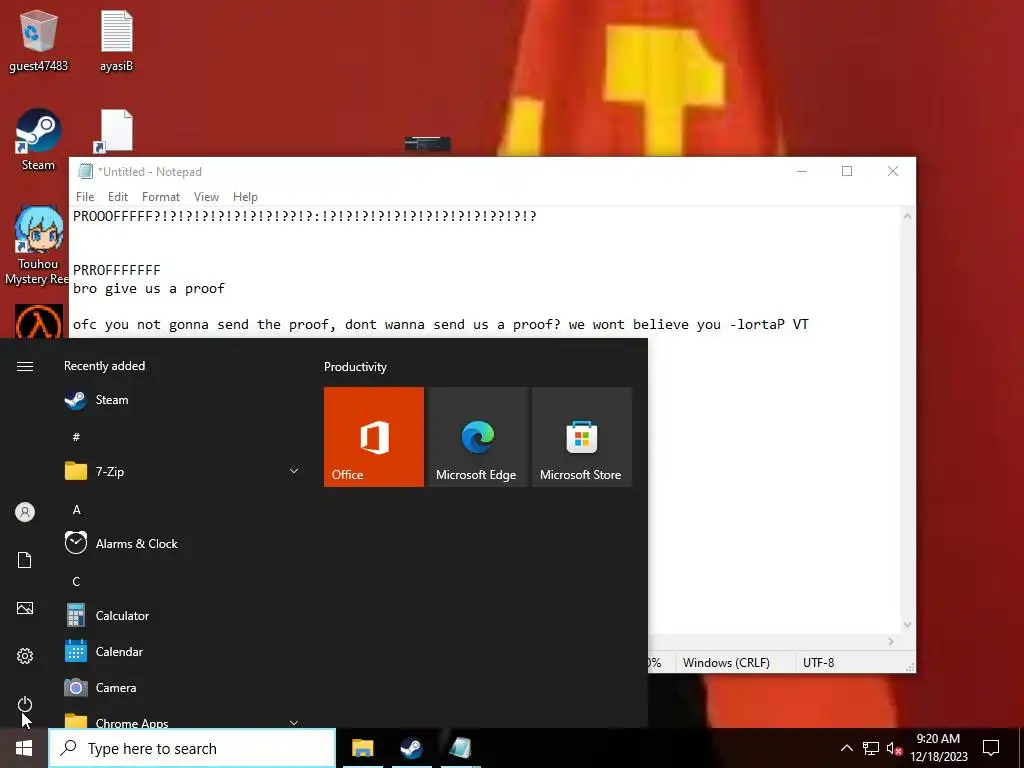The image size is (1024, 768).
Task: Select the Half-Life lambda desktop icon
Action: pyautogui.click(x=39, y=321)
